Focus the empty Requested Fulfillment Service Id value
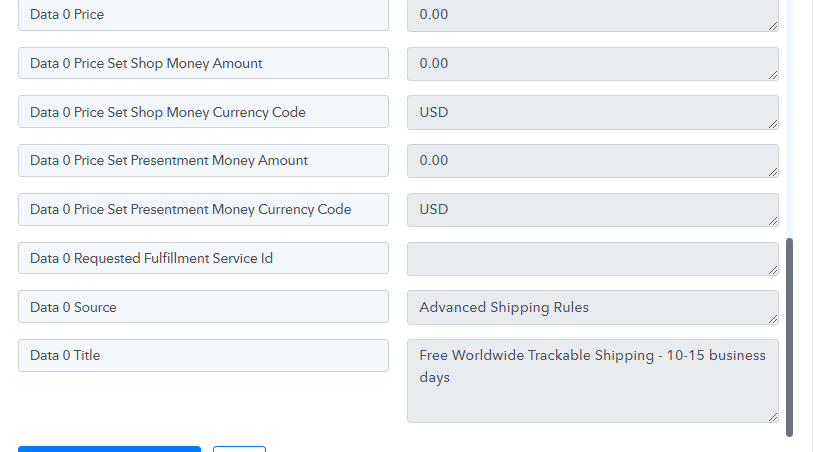This screenshot has width=813, height=452. pyautogui.click(x=593, y=259)
